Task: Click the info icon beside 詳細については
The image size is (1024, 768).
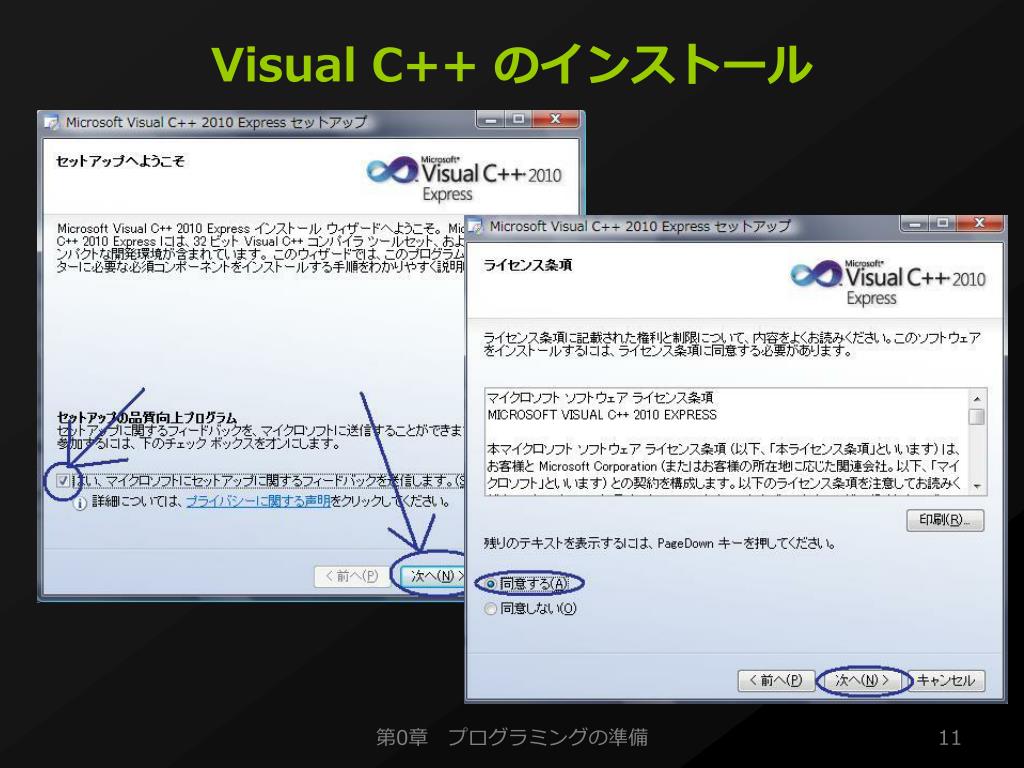Action: [79, 503]
